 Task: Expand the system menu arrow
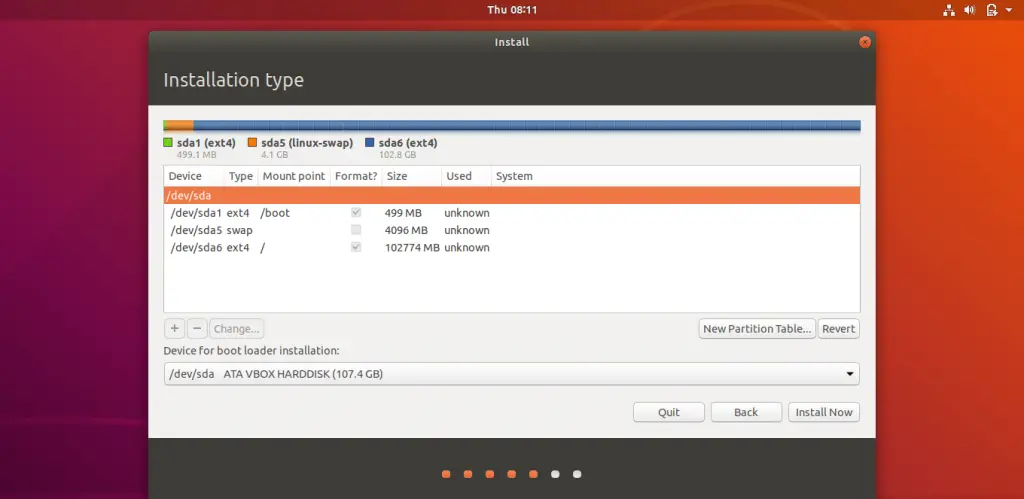tap(1008, 10)
